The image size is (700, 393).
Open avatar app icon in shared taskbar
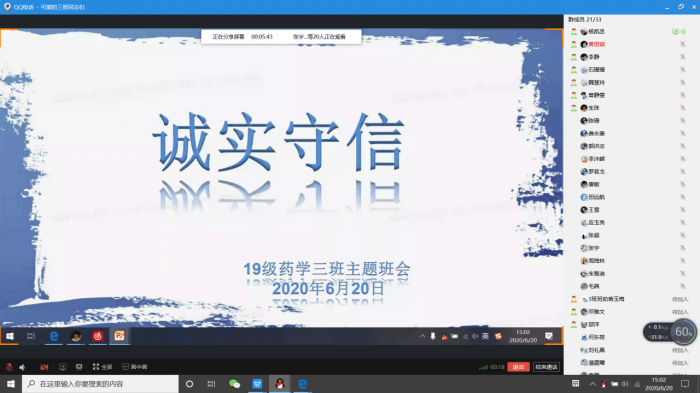point(75,336)
